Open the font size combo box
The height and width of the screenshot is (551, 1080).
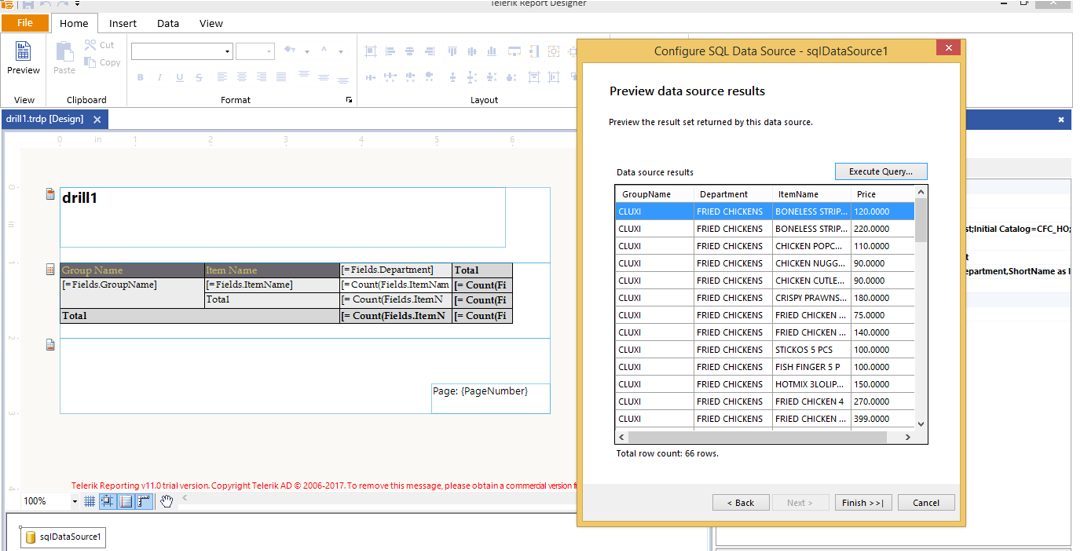(255, 52)
